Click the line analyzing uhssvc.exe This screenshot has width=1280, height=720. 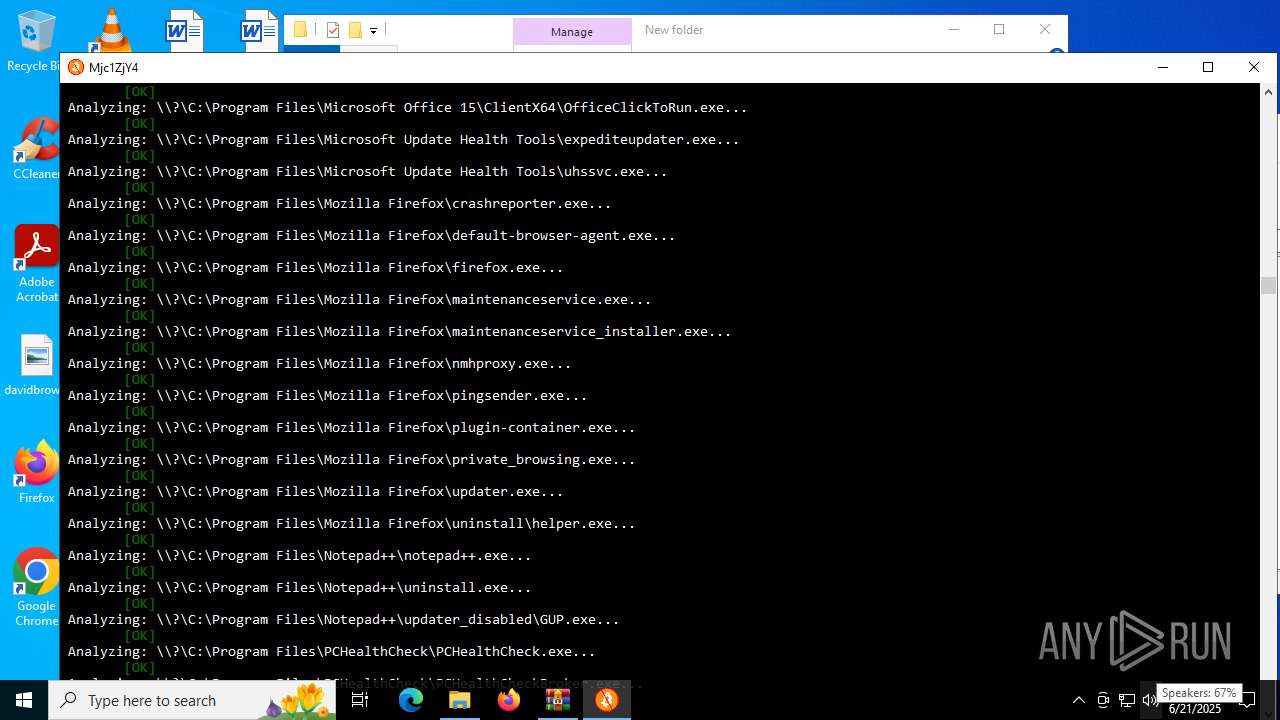coord(367,171)
